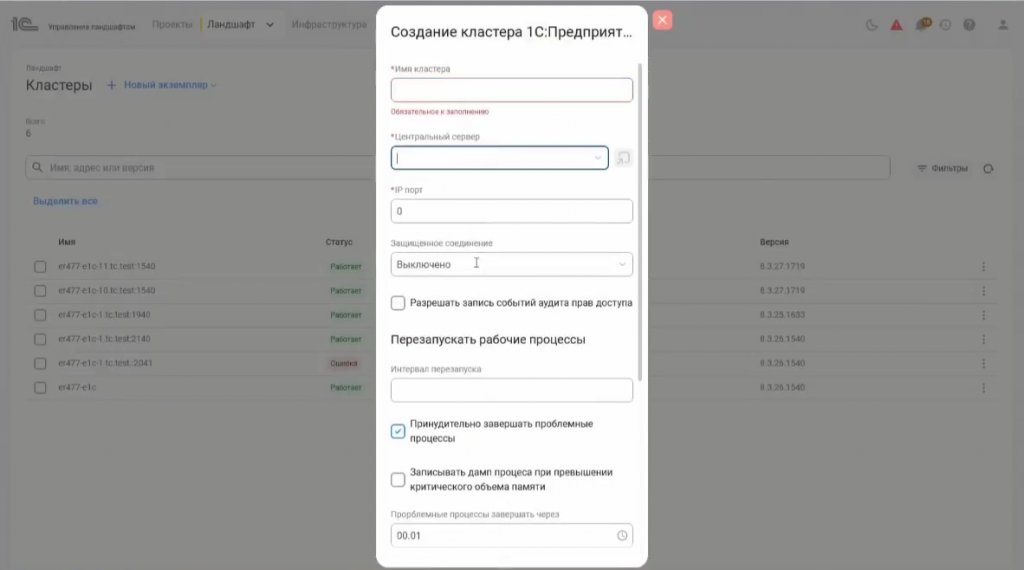Click the Имя кластера input field

pos(511,90)
